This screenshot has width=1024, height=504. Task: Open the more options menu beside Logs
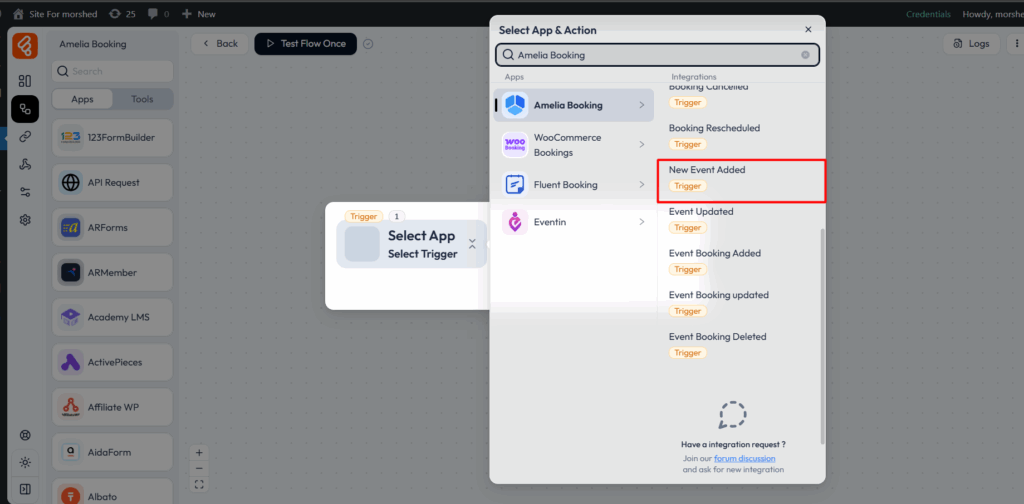[1016, 44]
